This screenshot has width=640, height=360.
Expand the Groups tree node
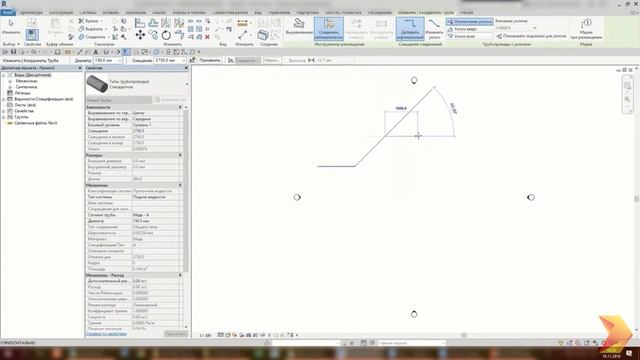coord(4,117)
